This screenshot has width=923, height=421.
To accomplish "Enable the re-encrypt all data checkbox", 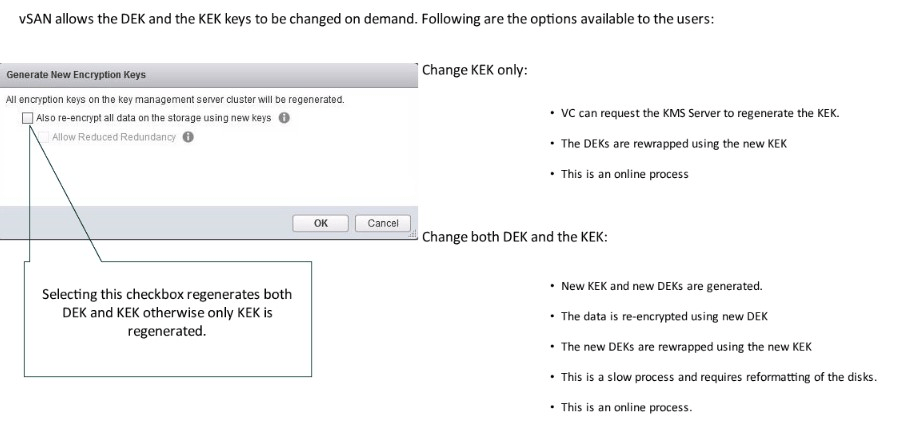I will tap(27, 118).
